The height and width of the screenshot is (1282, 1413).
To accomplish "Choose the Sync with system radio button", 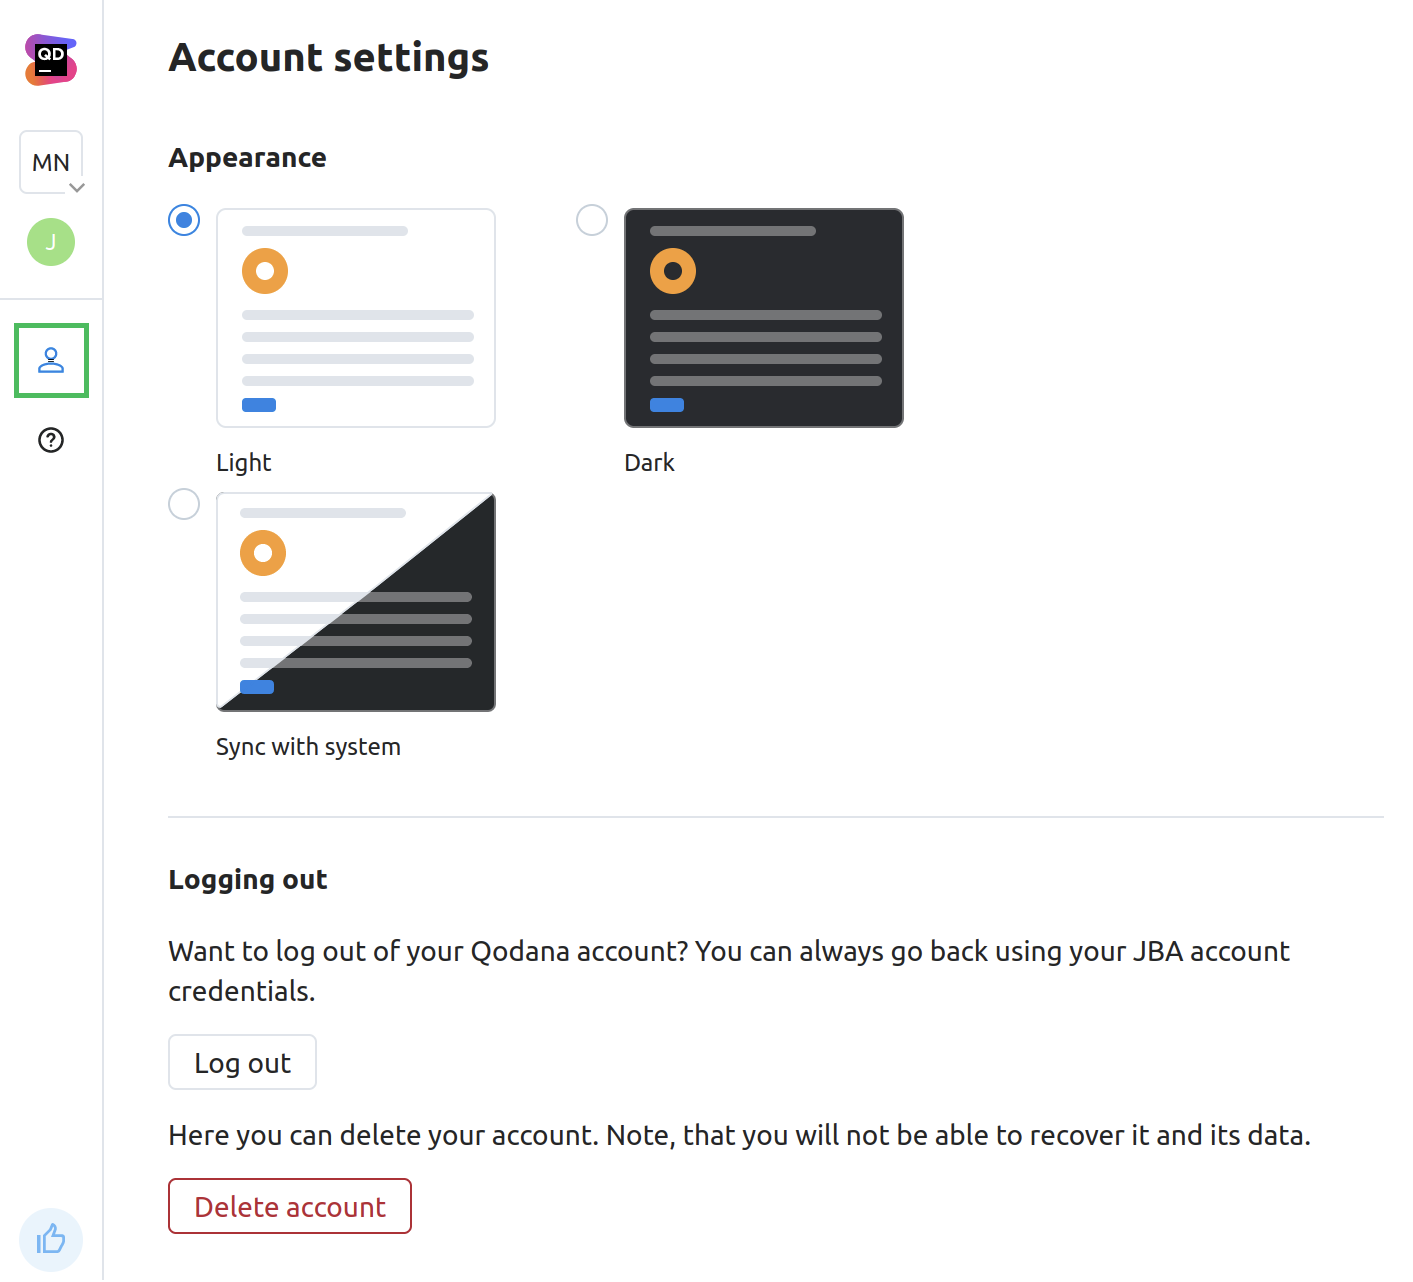I will tap(184, 505).
